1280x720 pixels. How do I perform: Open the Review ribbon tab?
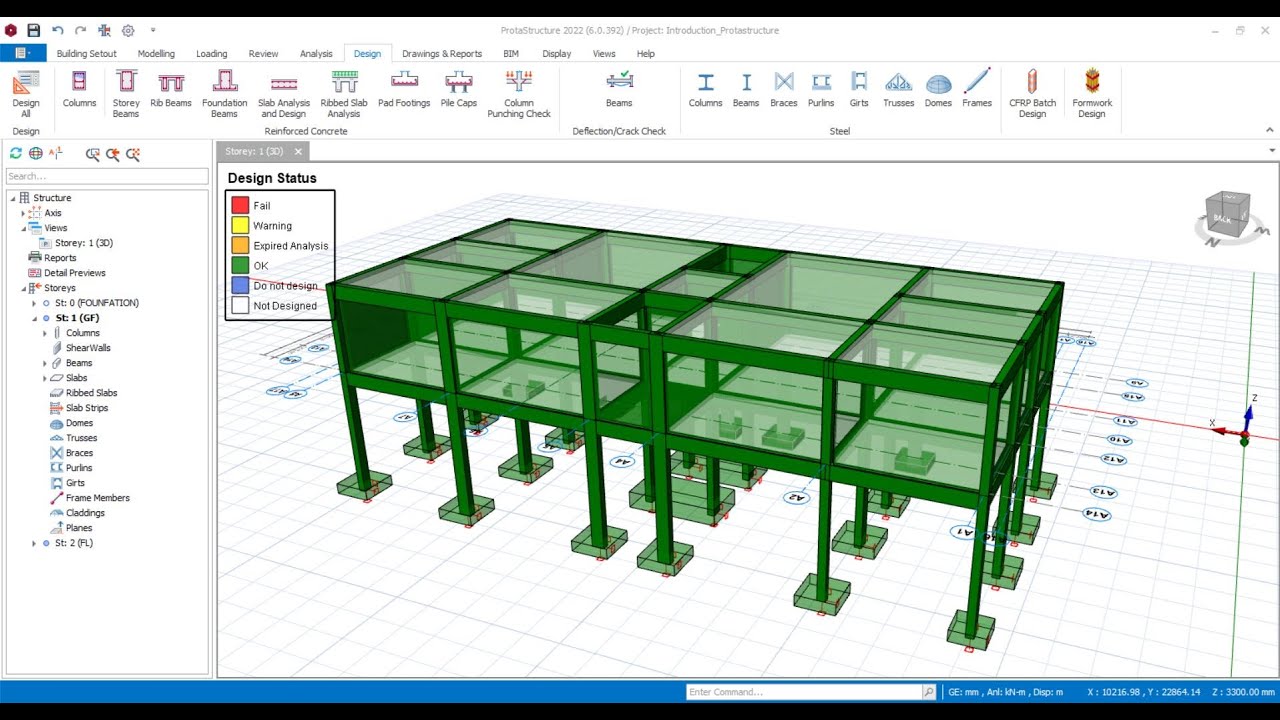tap(263, 54)
